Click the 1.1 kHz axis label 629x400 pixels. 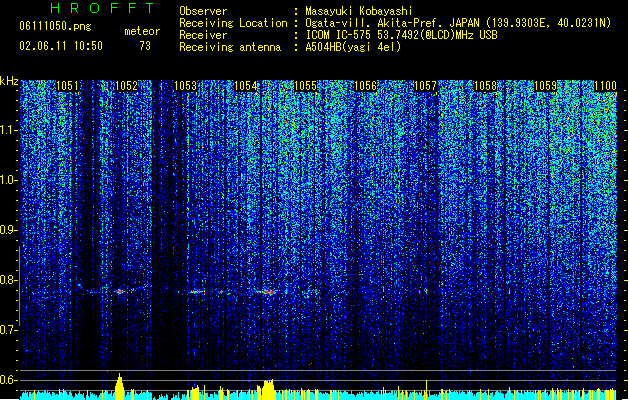(x=9, y=130)
